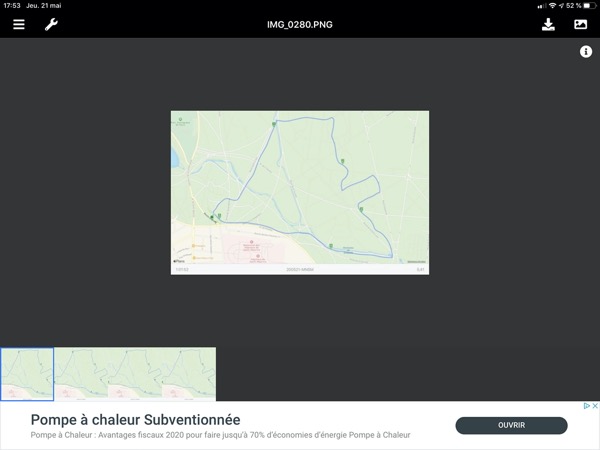Open the hamburger menu
The image size is (600, 450).
click(x=19, y=24)
